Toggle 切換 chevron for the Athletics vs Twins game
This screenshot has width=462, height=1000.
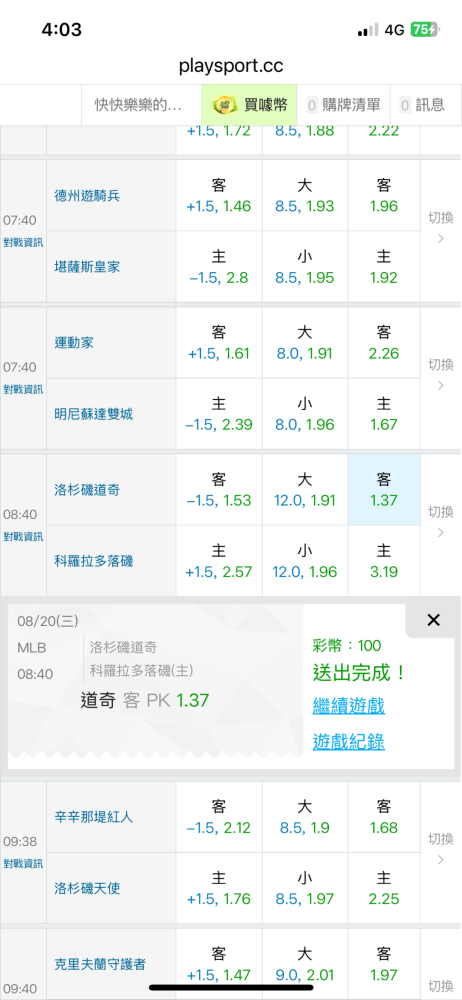point(440,375)
